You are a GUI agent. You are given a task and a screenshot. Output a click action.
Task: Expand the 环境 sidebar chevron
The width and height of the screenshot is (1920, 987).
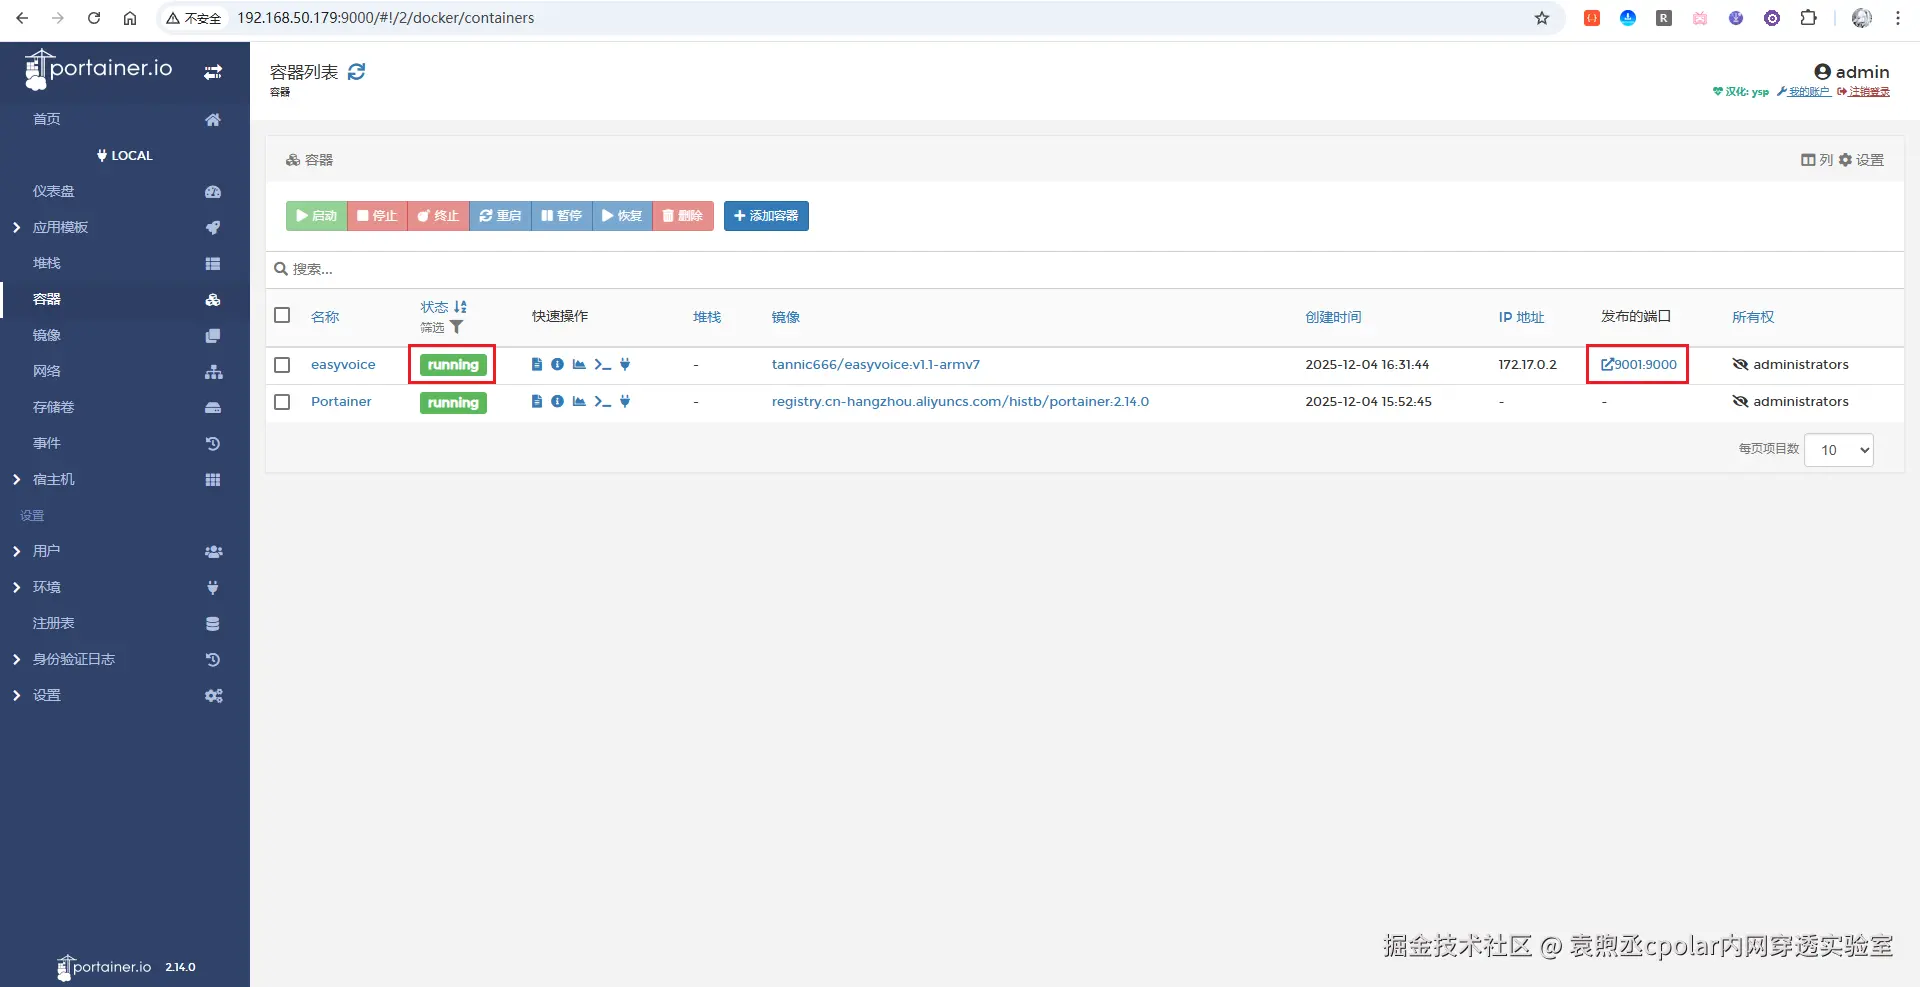pos(16,588)
